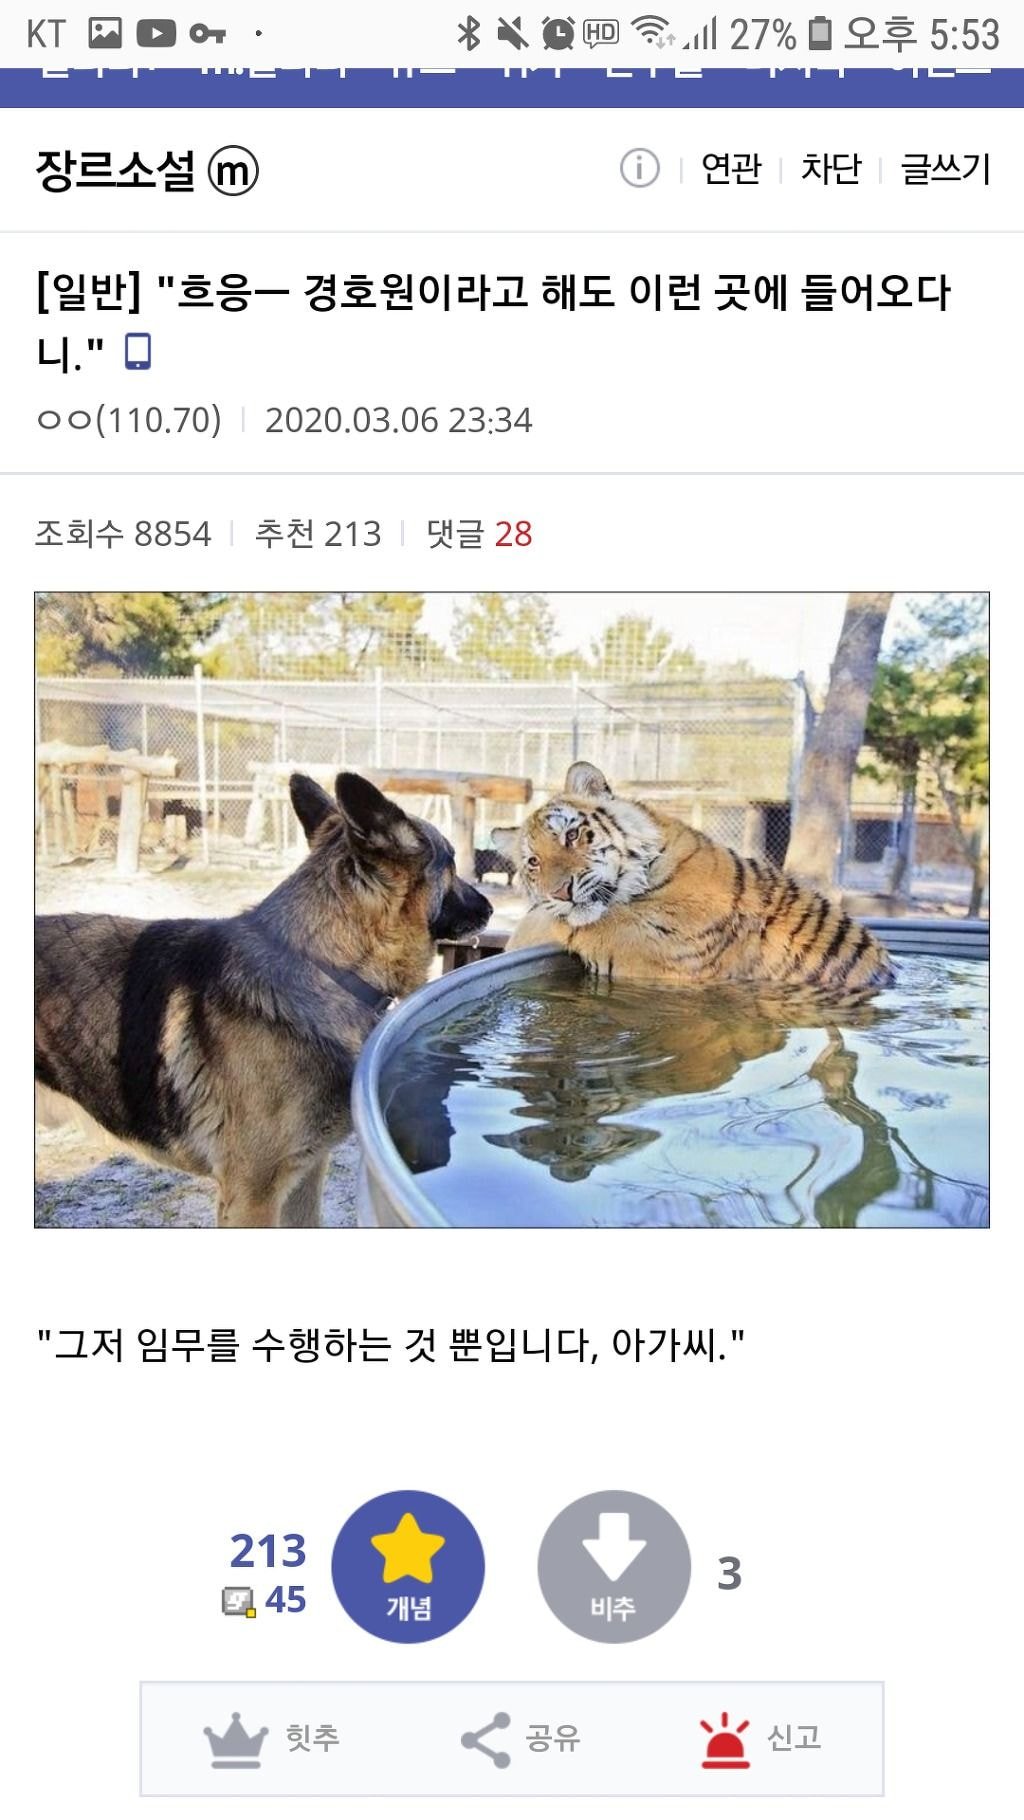Tap the fixed-nick recommend count icon by 45
The height and width of the screenshot is (1820, 1024).
[x=238, y=1601]
